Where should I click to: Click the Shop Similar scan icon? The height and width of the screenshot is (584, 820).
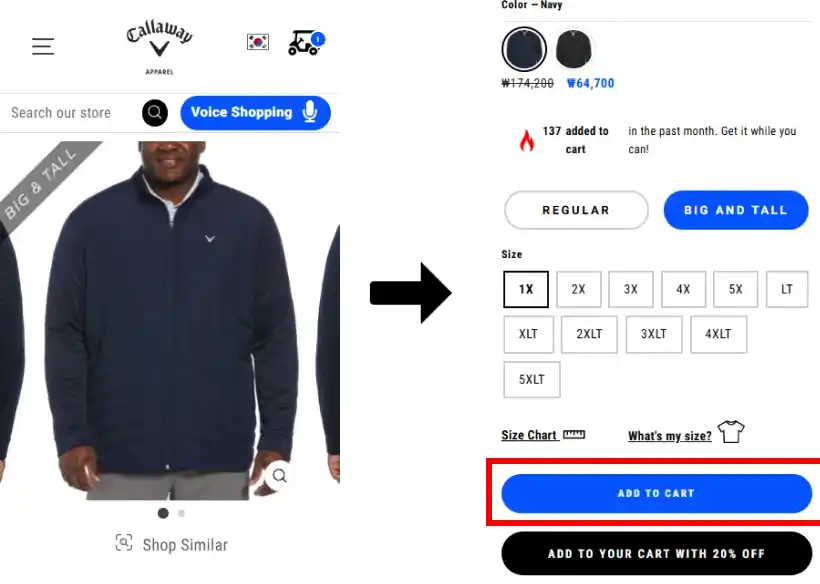tap(124, 543)
